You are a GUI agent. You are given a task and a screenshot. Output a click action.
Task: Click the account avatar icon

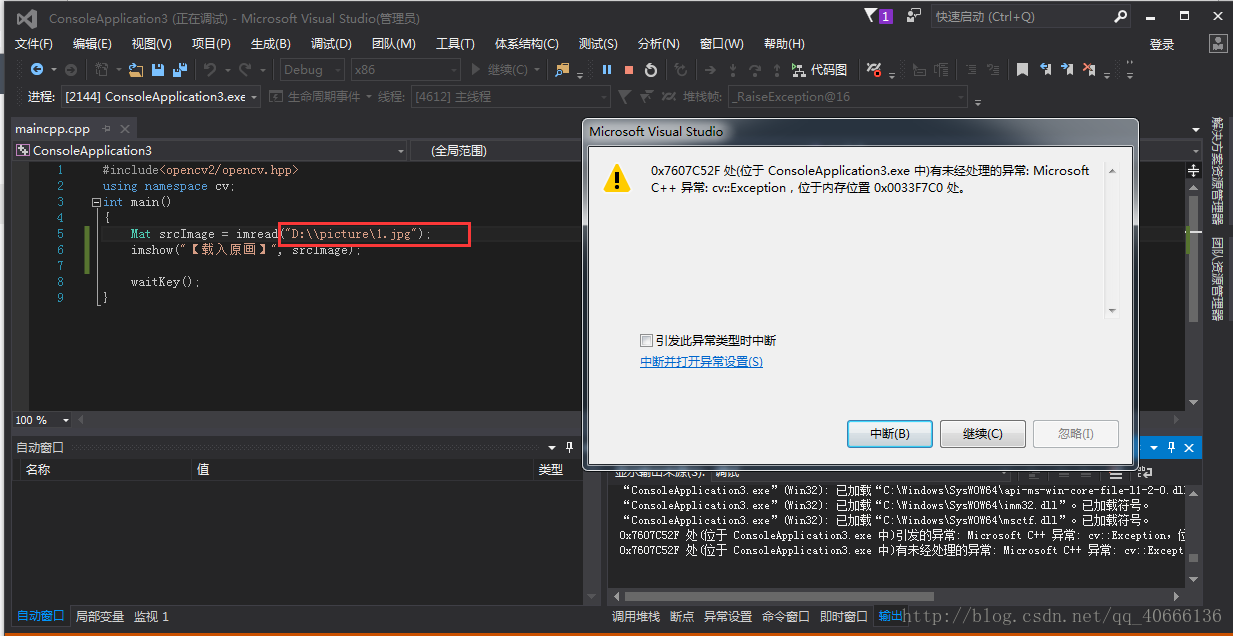click(x=1218, y=43)
